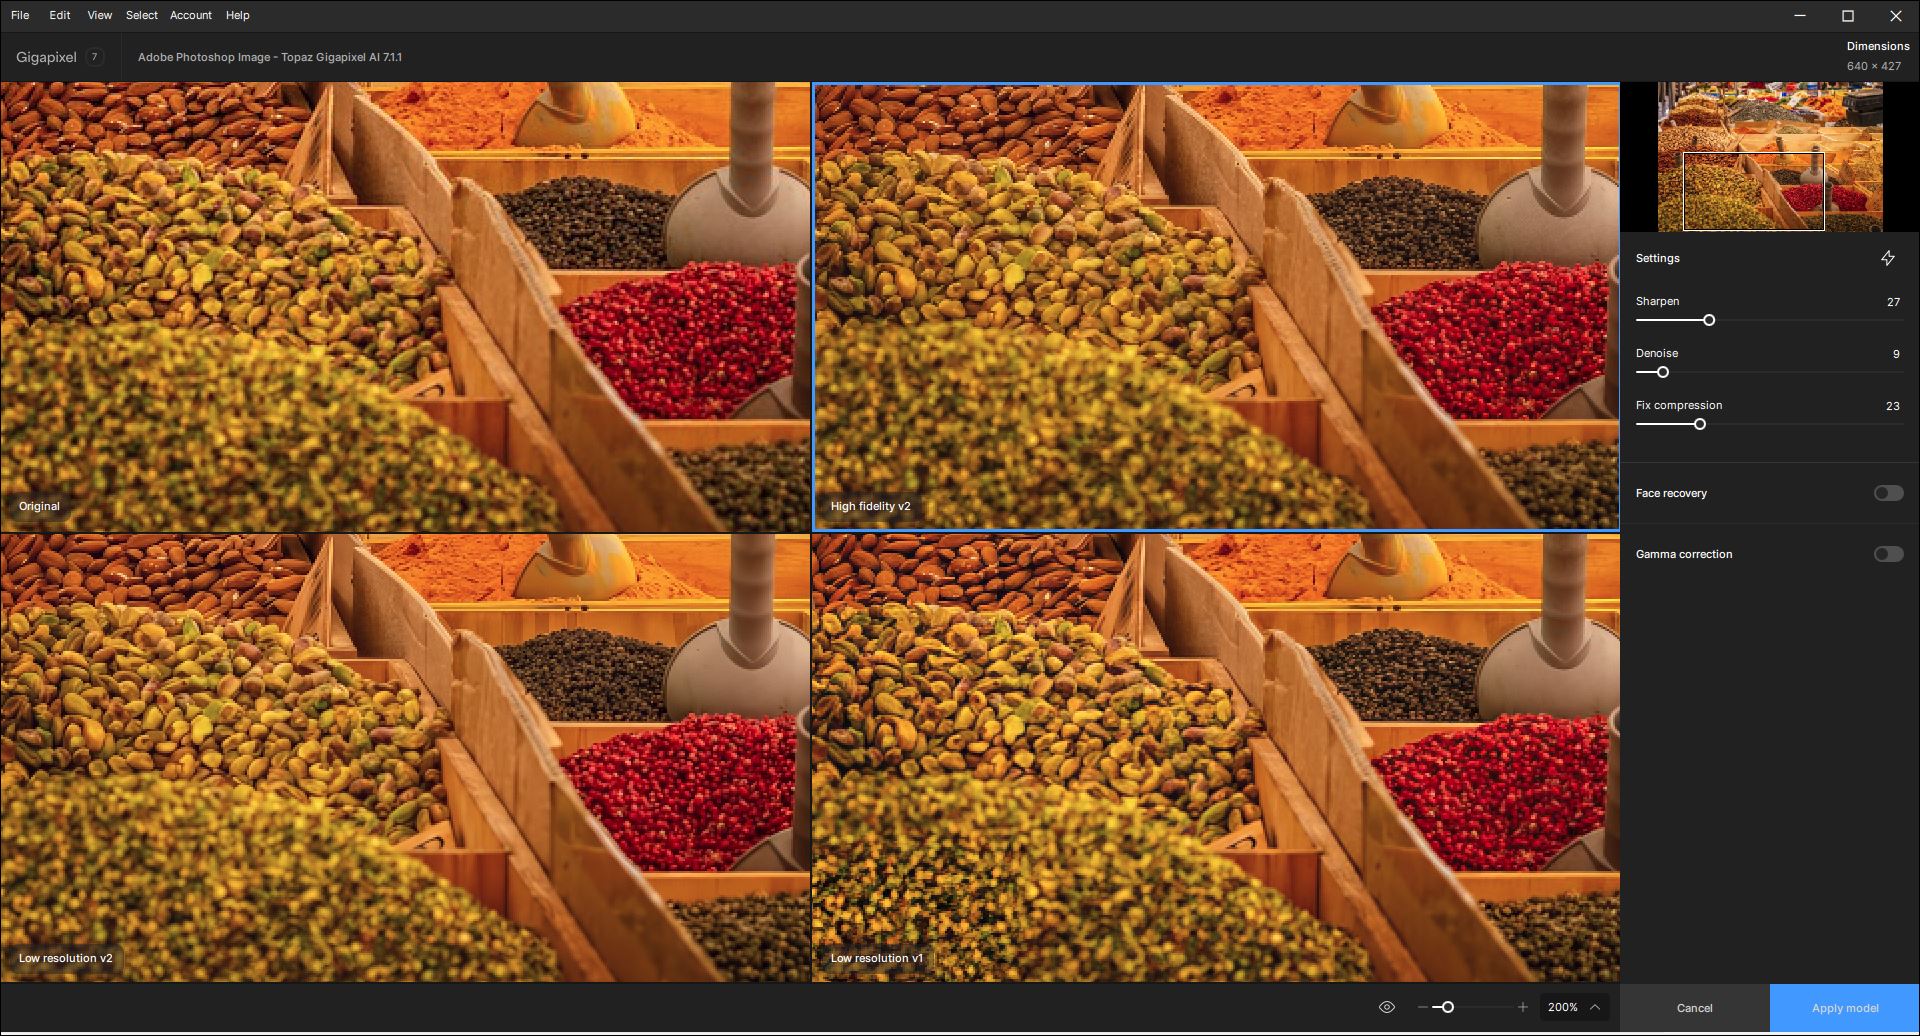The image size is (1920, 1036).
Task: Click the Fix compression slider handle
Action: [x=1699, y=424]
